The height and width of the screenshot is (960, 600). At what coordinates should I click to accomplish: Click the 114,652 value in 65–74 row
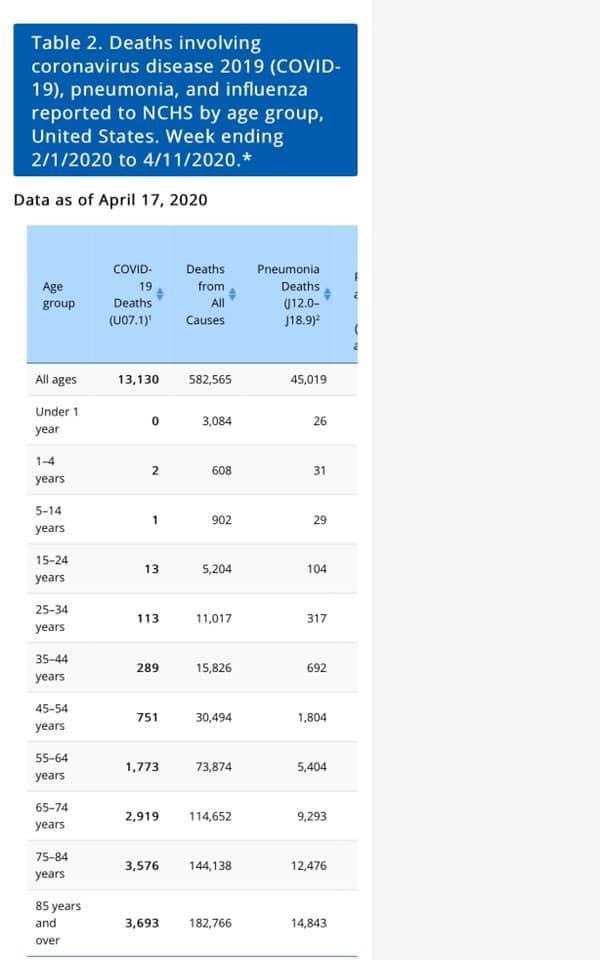[210, 816]
